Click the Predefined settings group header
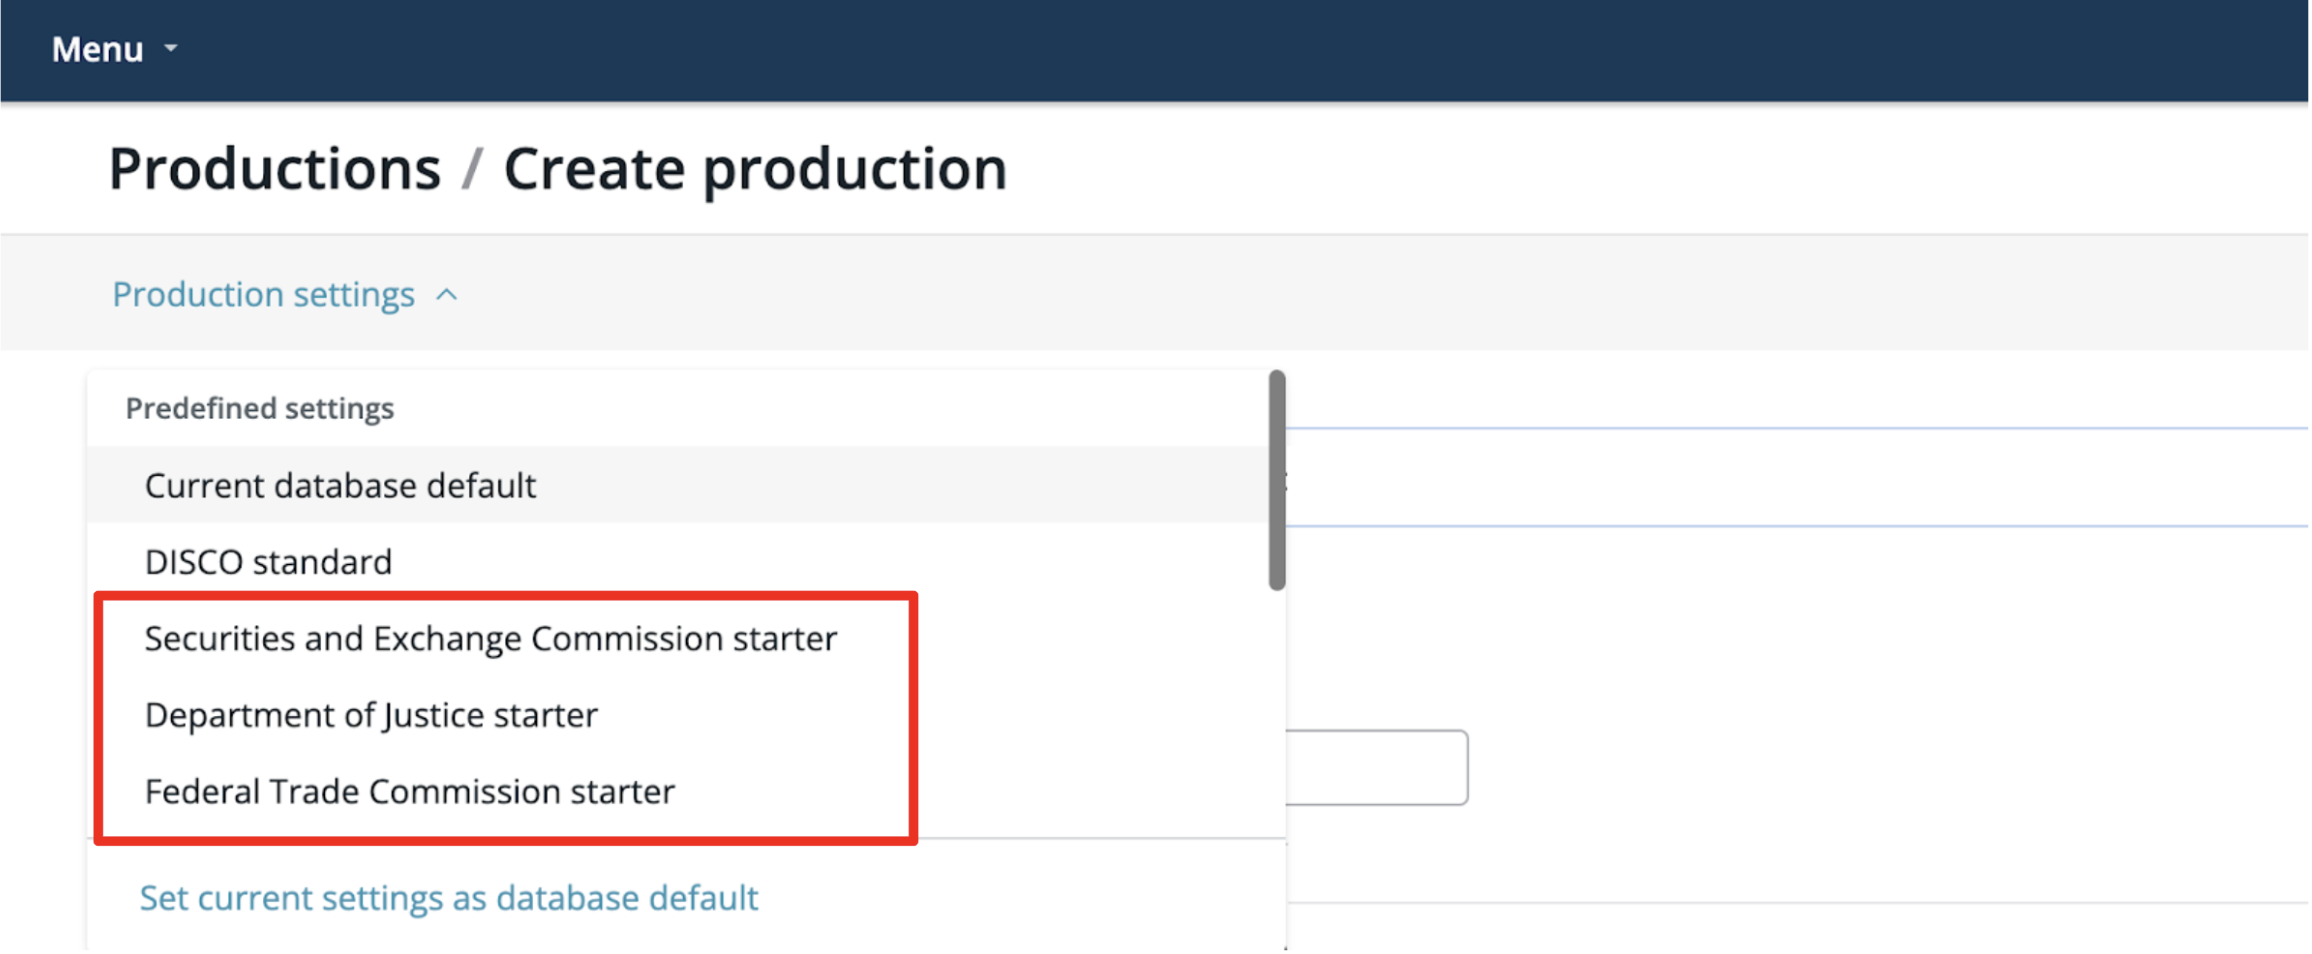 tap(260, 408)
